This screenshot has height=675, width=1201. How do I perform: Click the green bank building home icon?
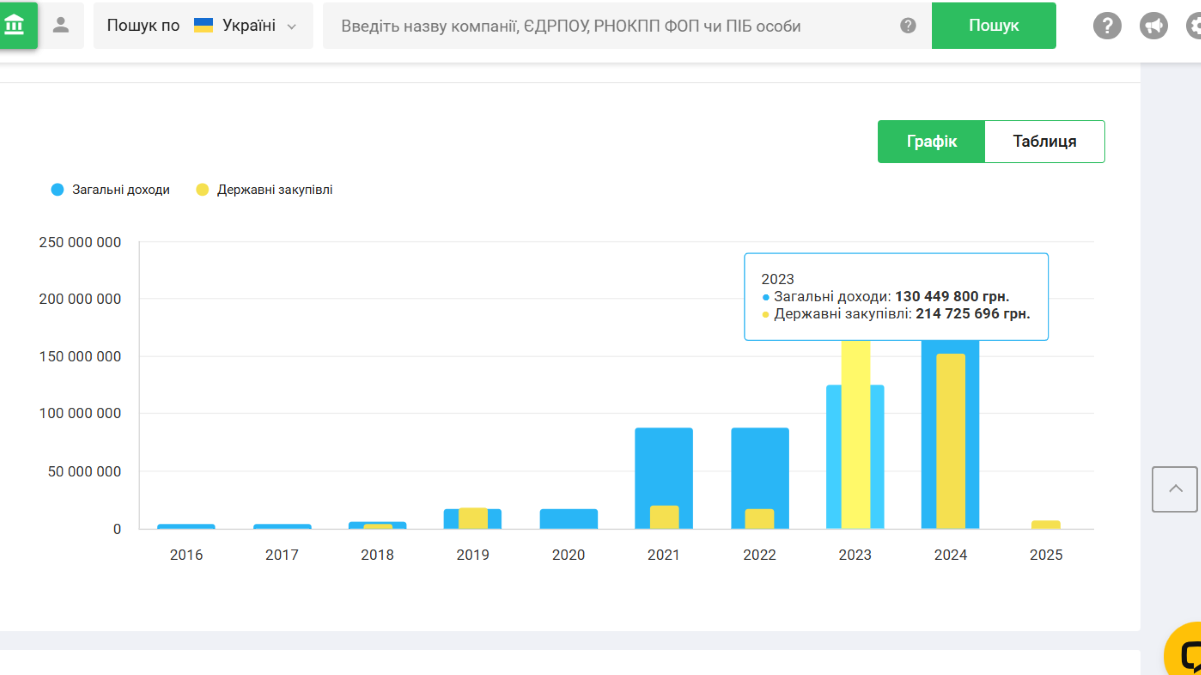point(16,24)
